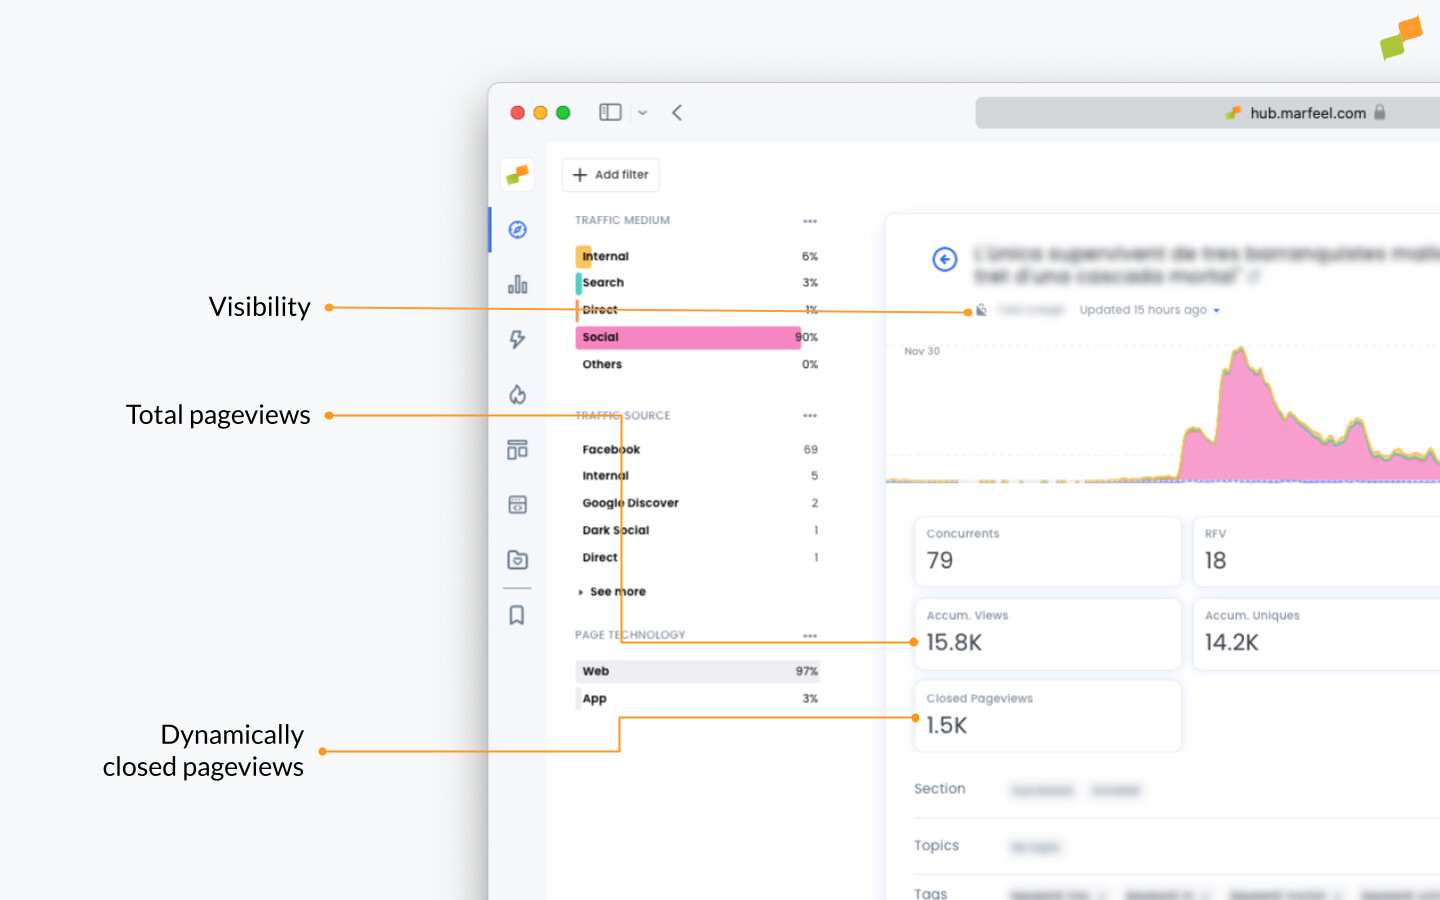Click the Add filter button
Screen dimensions: 1440x900
tap(610, 175)
